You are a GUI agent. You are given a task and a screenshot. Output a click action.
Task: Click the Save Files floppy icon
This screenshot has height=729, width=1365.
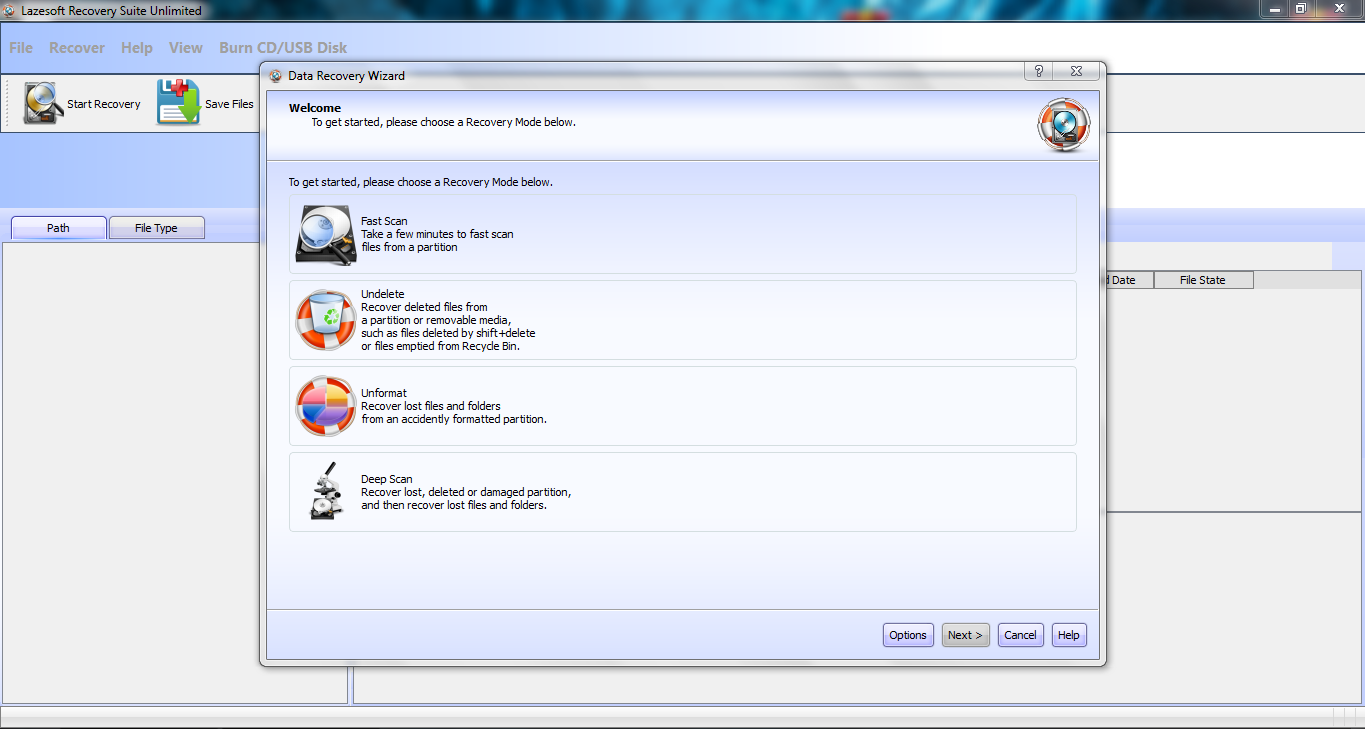click(179, 103)
